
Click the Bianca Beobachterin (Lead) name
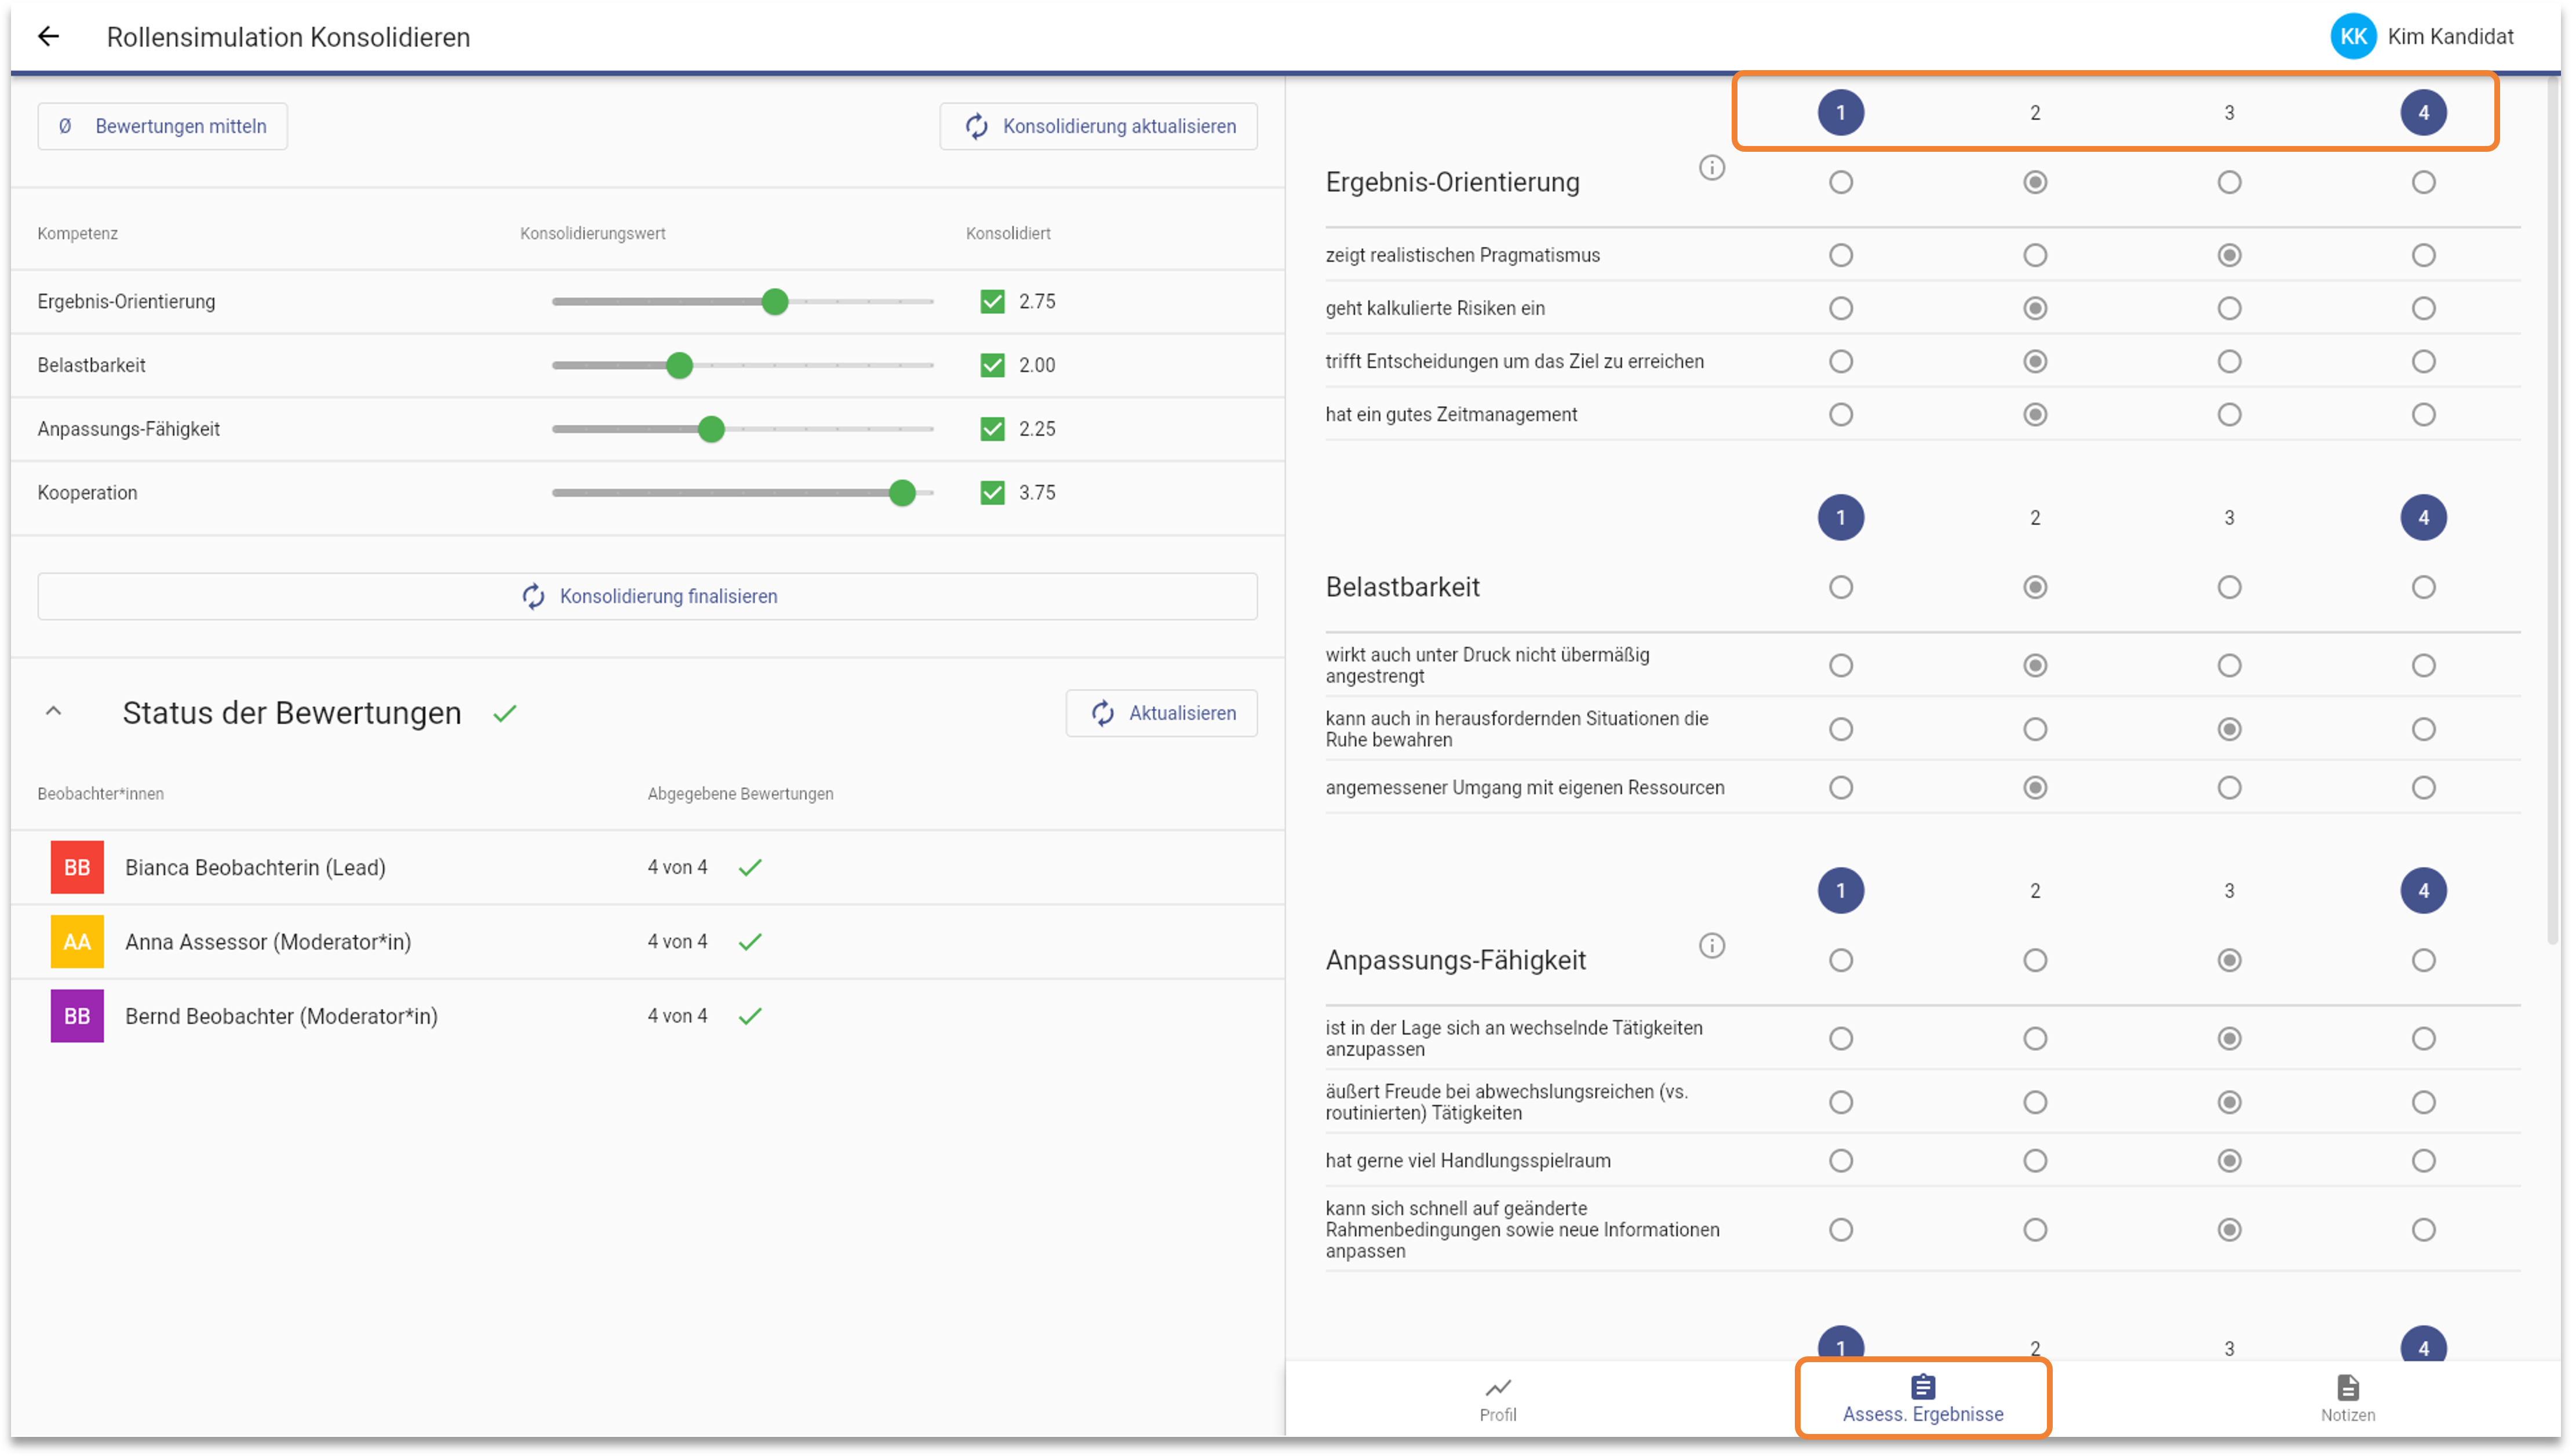[x=255, y=867]
